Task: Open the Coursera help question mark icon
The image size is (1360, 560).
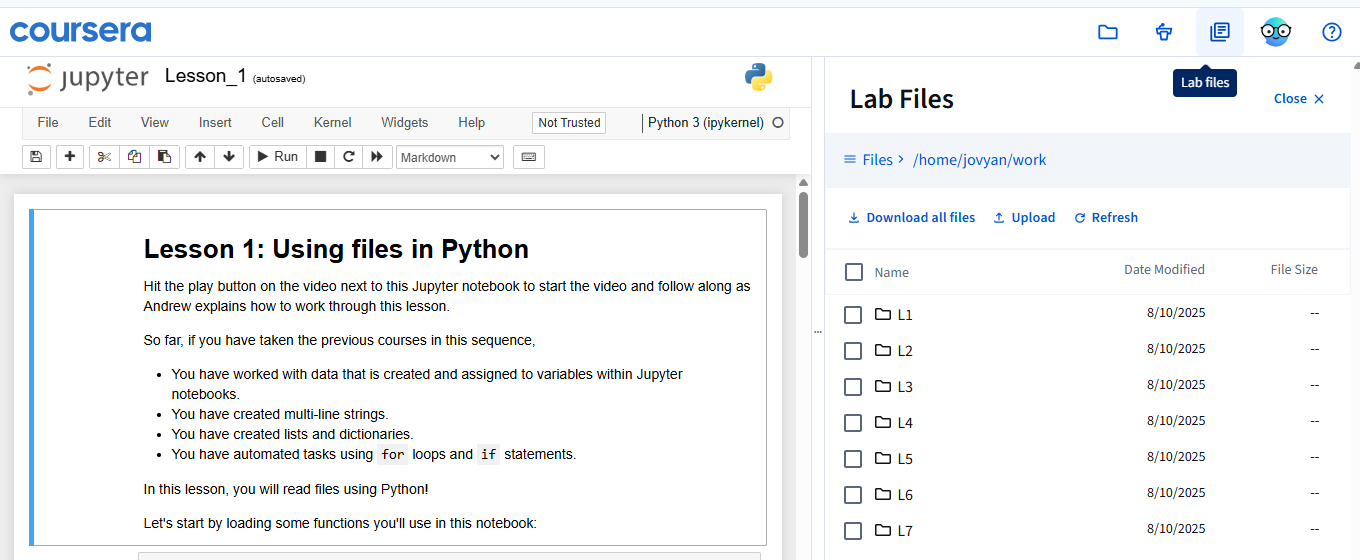Action: pos(1331,32)
